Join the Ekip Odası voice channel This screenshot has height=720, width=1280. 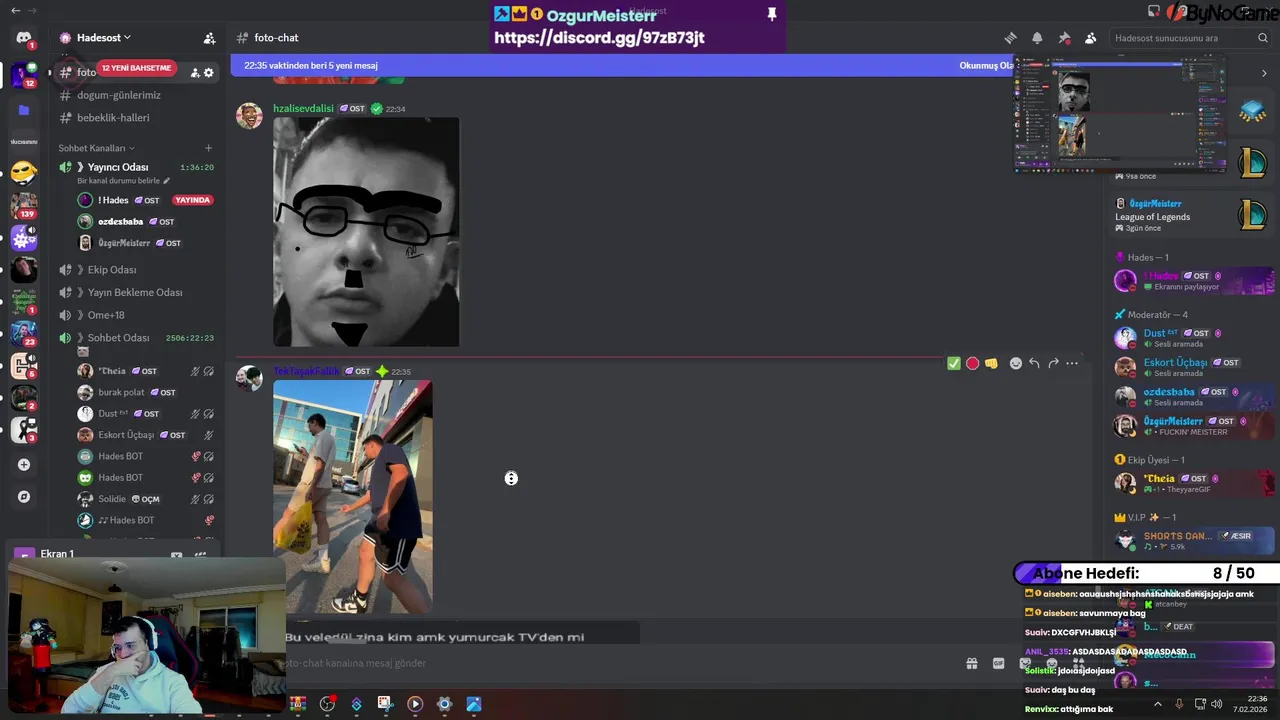tap(111, 270)
